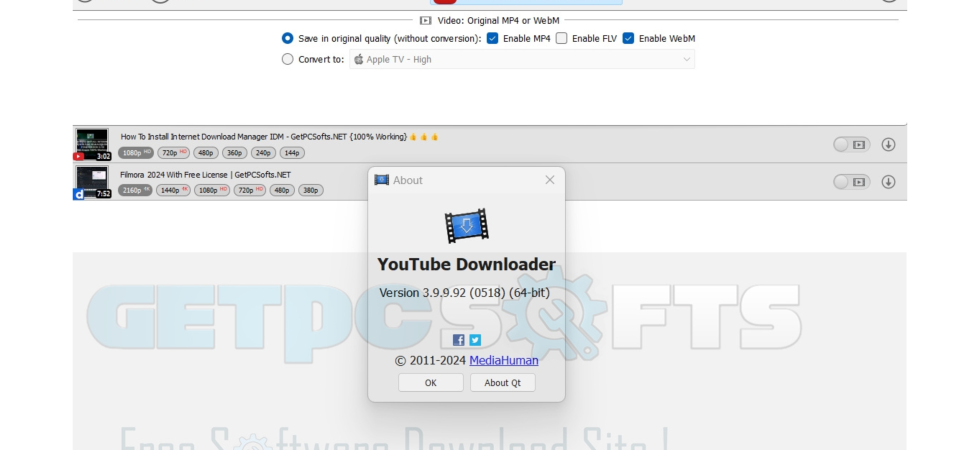Pick 480p for Filmora 2024 video
The width and height of the screenshot is (980, 450).
[282, 190]
